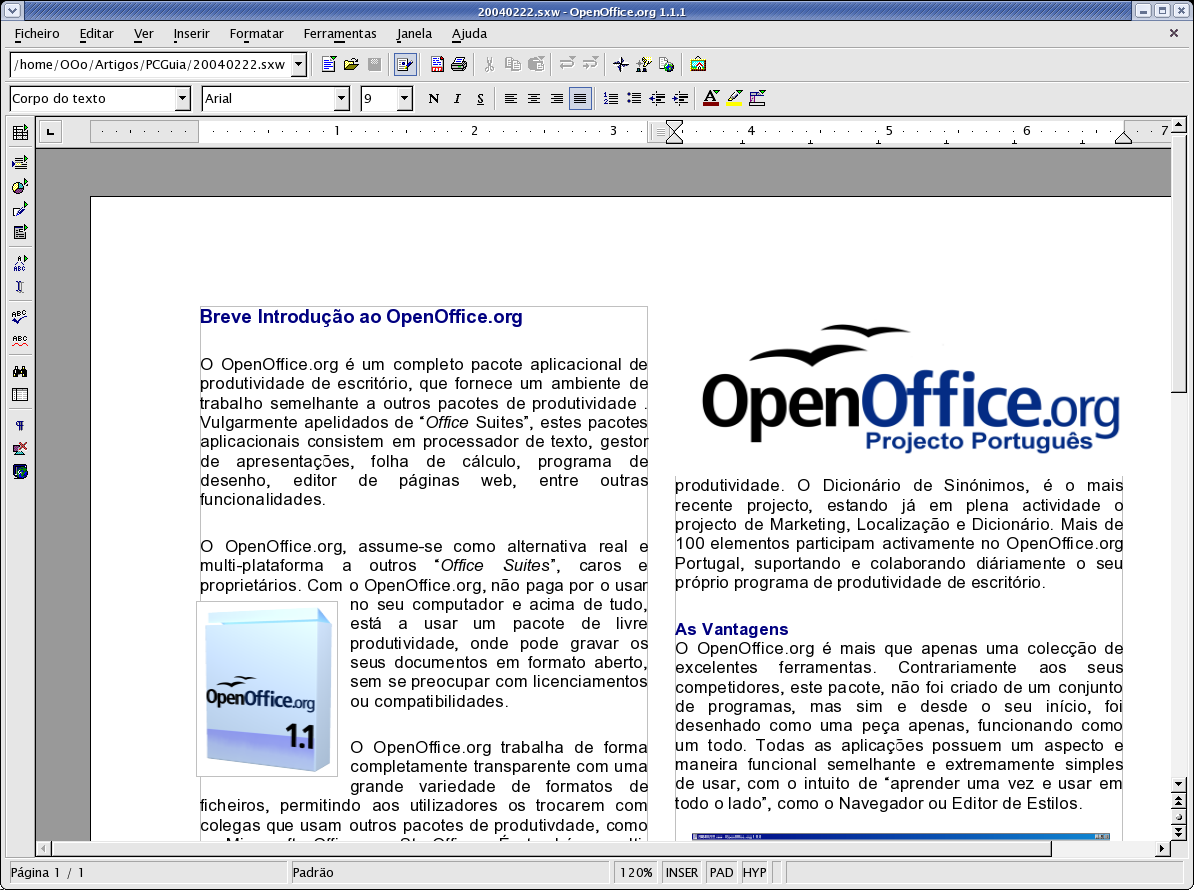Click the Insert Table icon in sidebar
This screenshot has width=1194, height=890.
tap(20, 133)
